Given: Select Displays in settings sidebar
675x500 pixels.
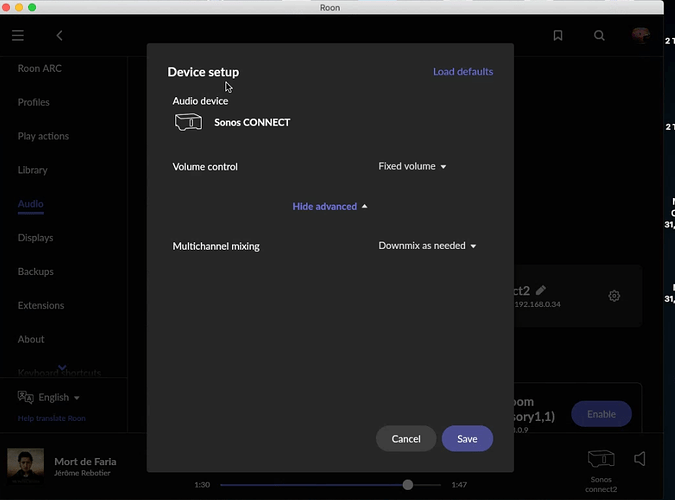Looking at the screenshot, I should click(35, 238).
